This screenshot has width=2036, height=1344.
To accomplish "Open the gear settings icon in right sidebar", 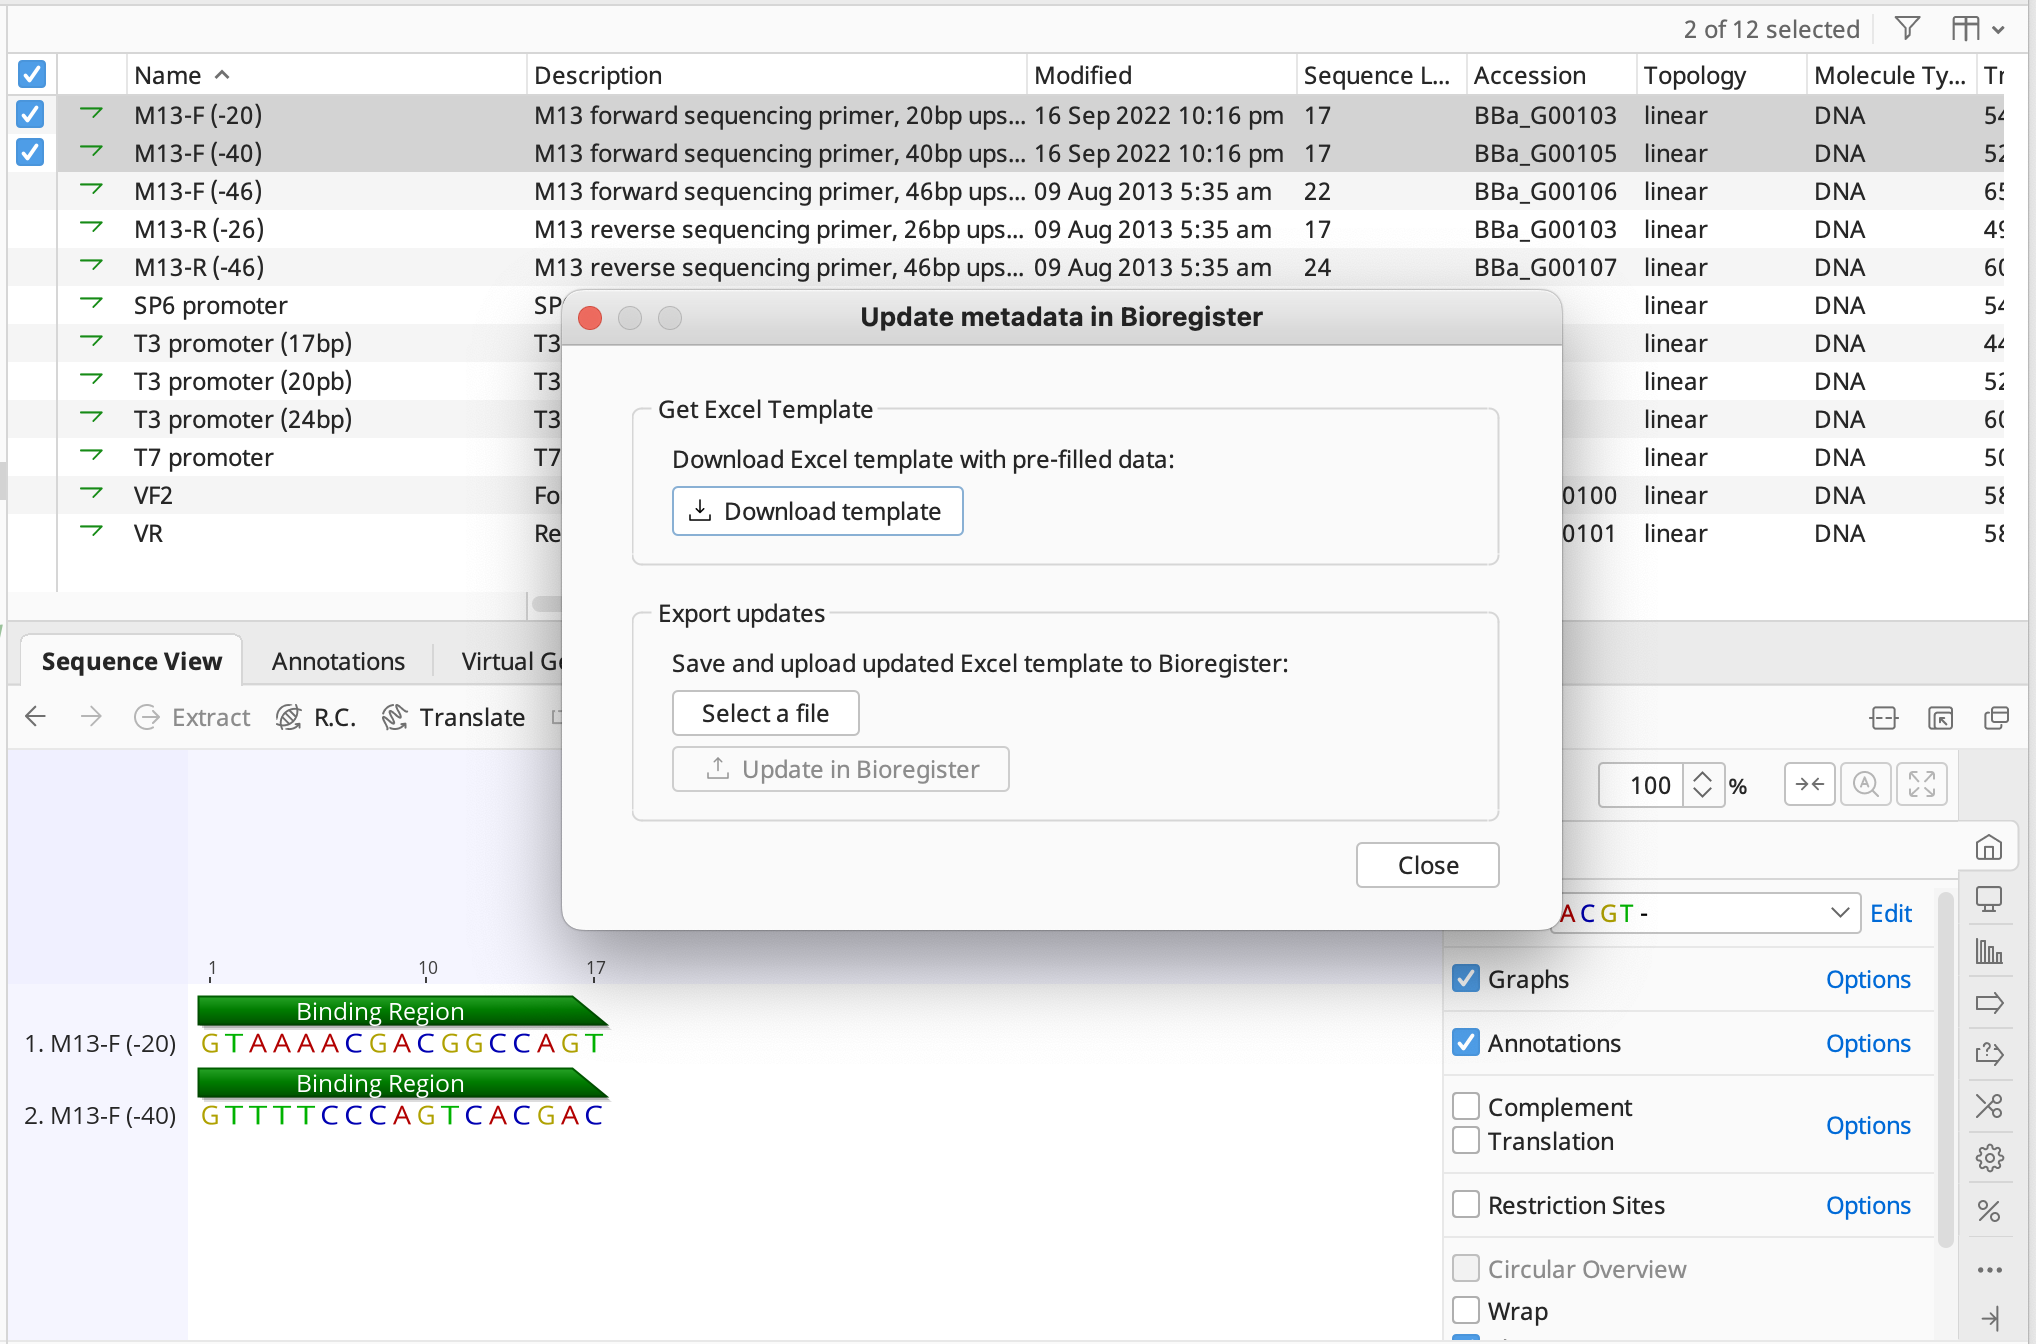I will tap(1990, 1158).
